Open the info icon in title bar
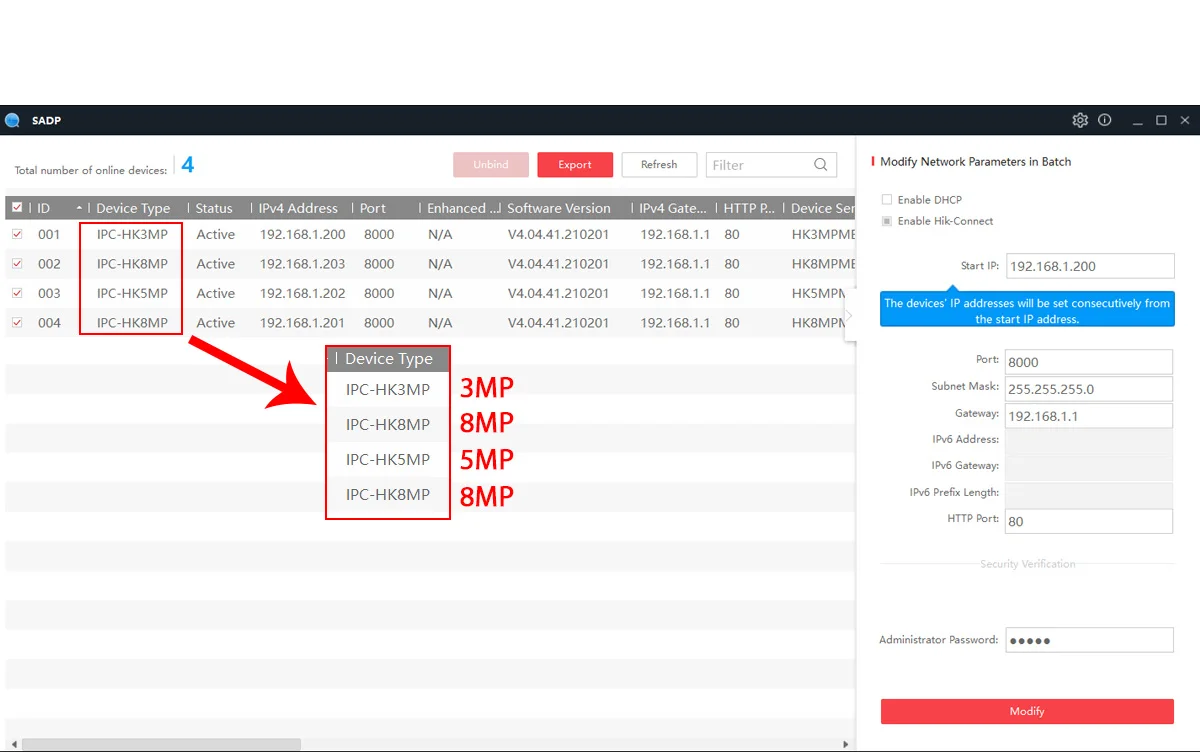1200x753 pixels. pos(1105,120)
